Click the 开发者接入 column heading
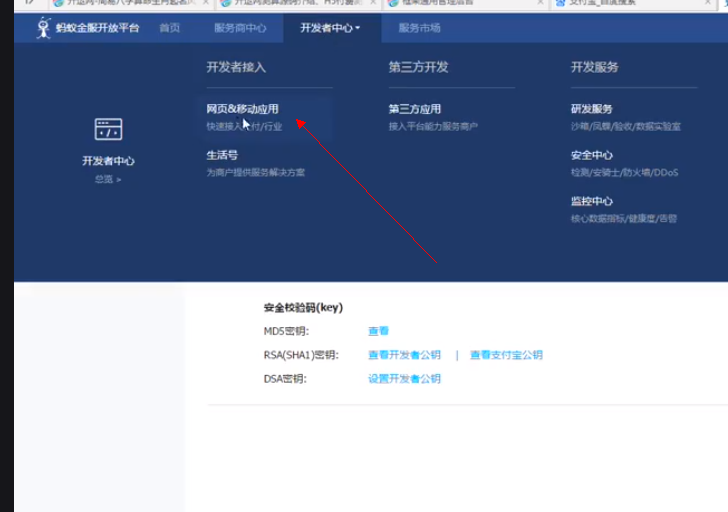Image resolution: width=728 pixels, height=512 pixels. click(x=236, y=67)
